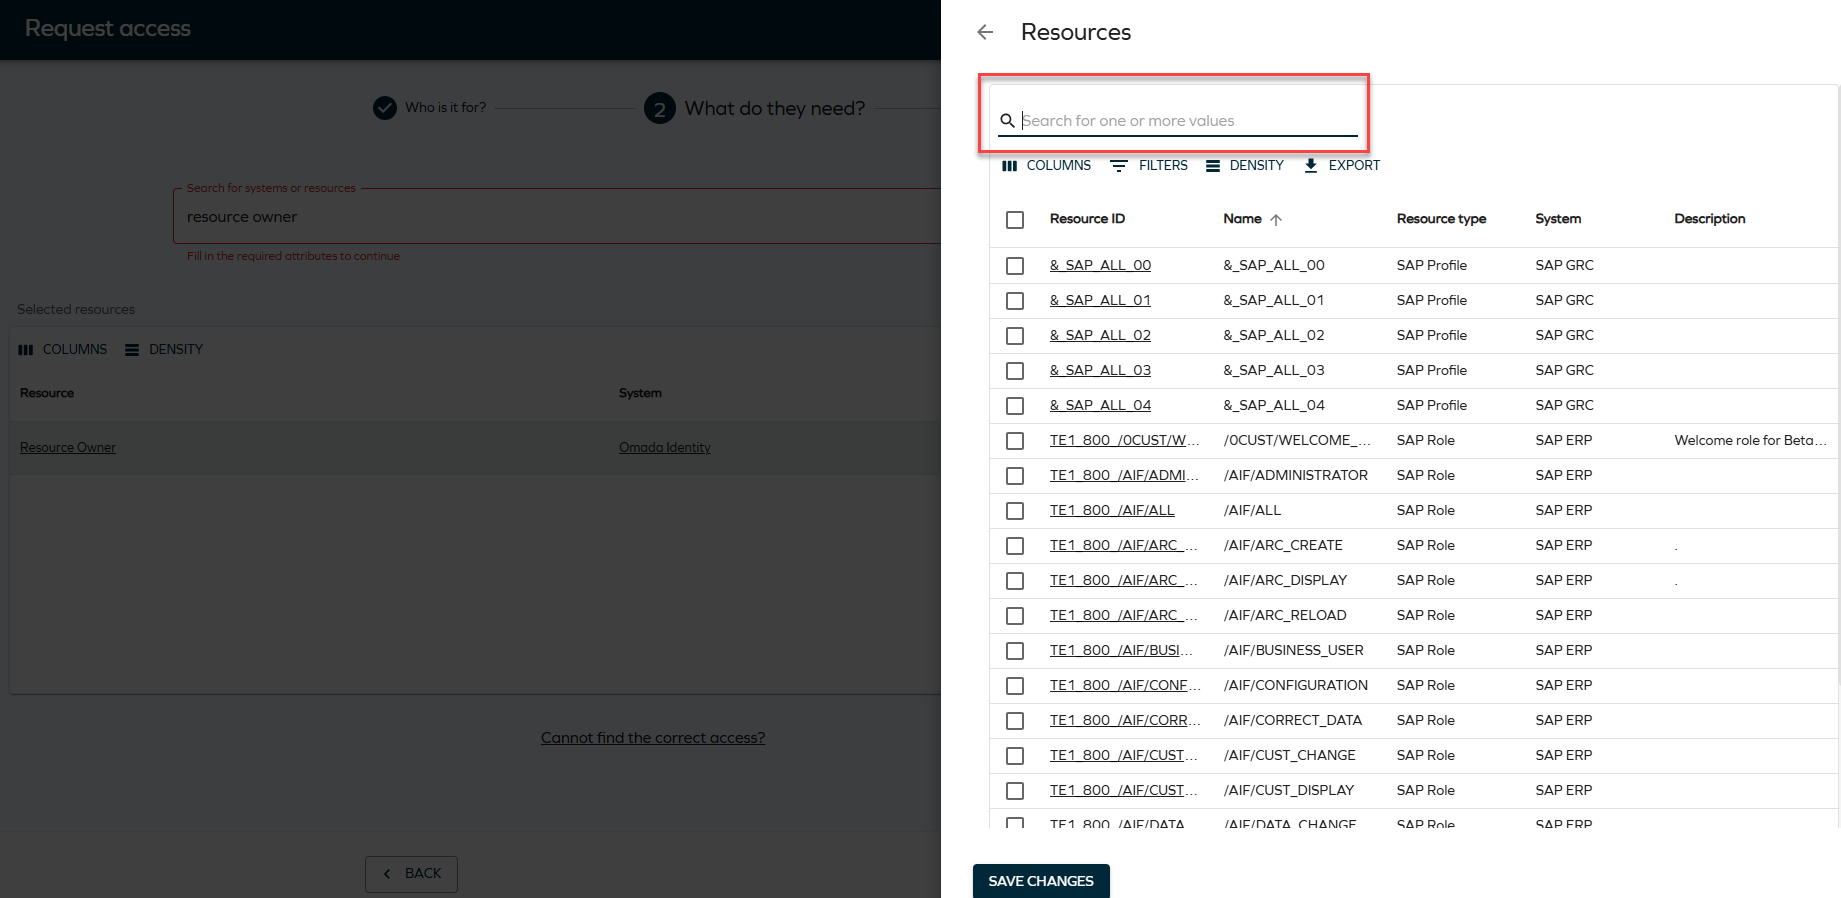
Task: Open the TE1_800_/0CUST/W... resource link
Action: point(1124,440)
